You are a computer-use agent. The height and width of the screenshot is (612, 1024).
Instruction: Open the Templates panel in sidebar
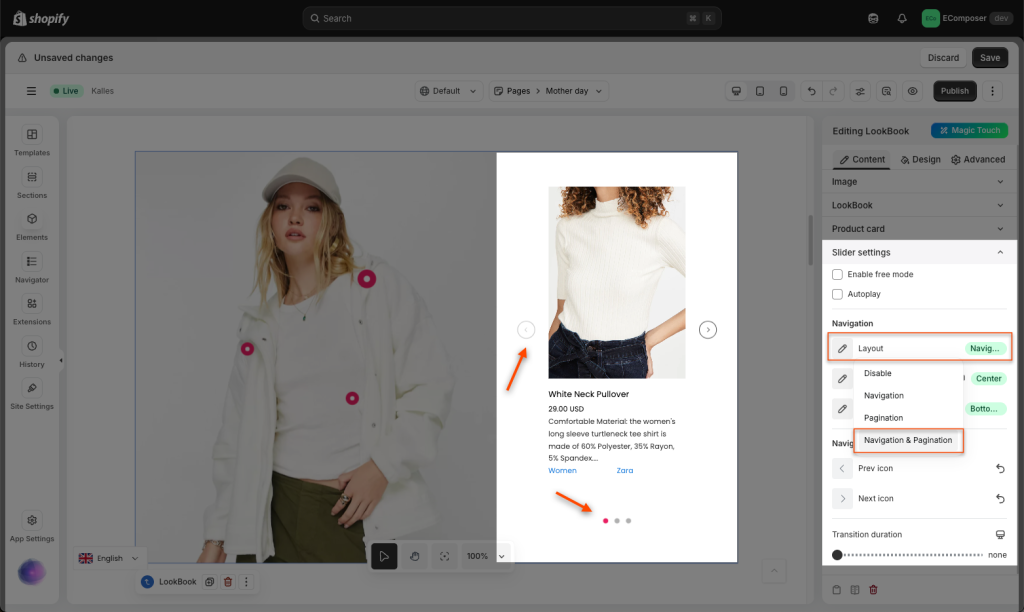pyautogui.click(x=32, y=141)
